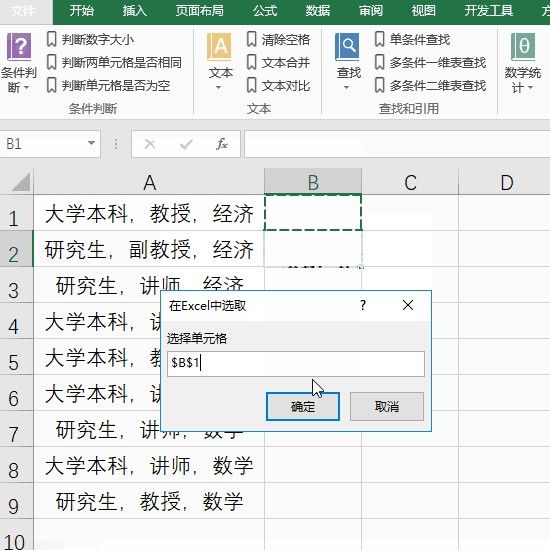Viewport: 550px width, 550px height.
Task: Switch to the 审阅 tab
Action: [371, 11]
